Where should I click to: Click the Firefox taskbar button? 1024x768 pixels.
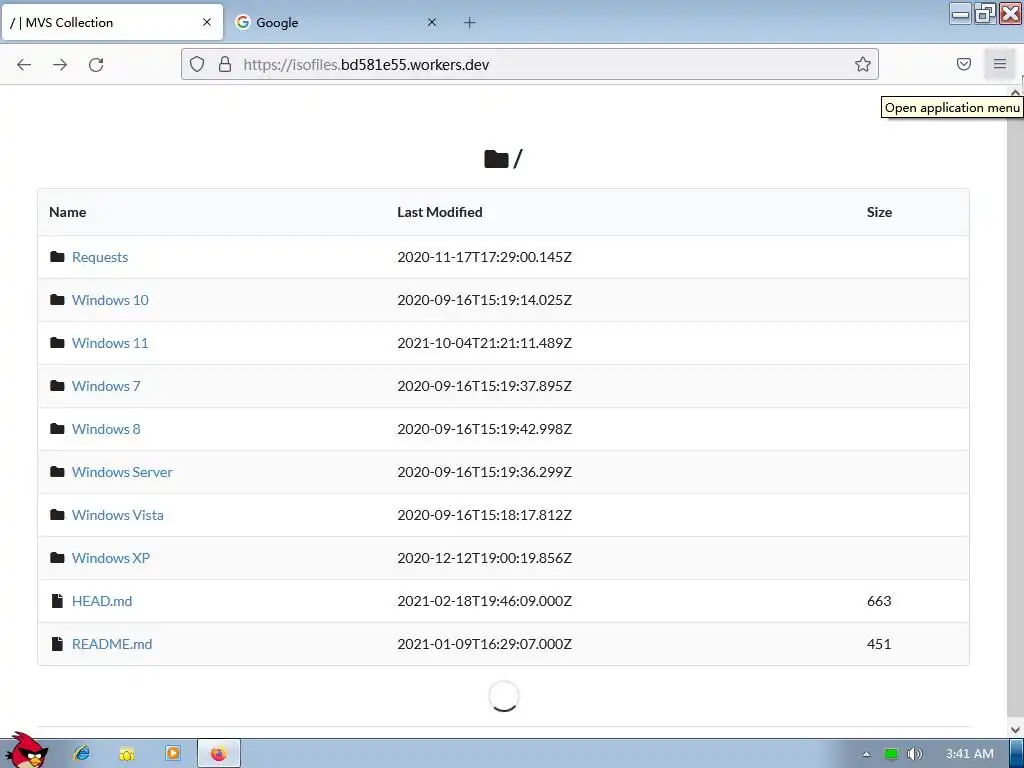[219, 754]
